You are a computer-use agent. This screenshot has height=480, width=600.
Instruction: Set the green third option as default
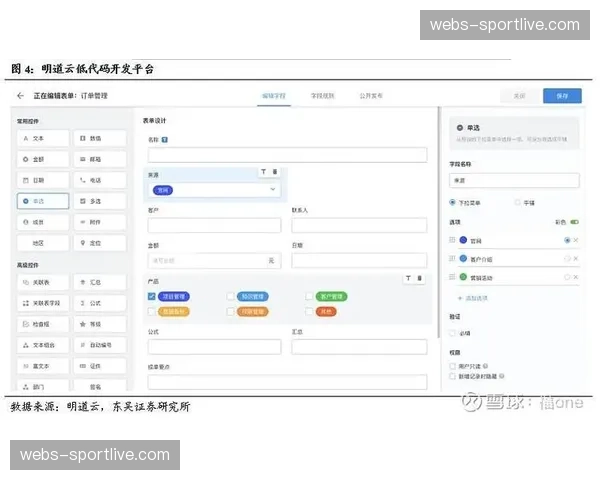(x=567, y=277)
